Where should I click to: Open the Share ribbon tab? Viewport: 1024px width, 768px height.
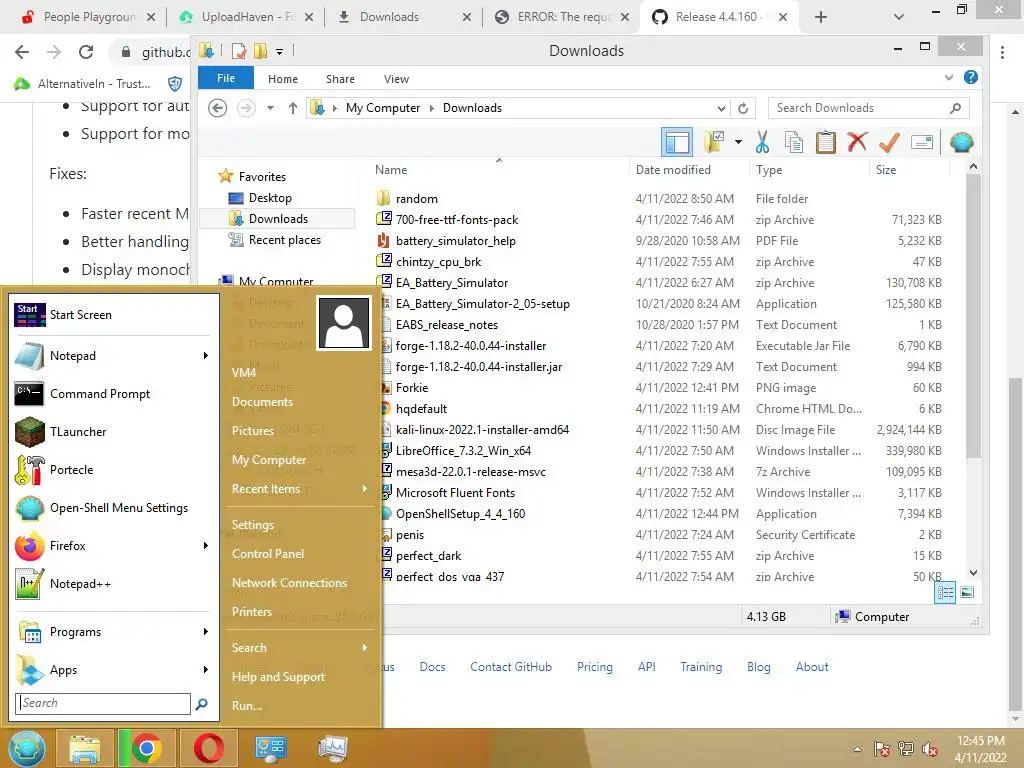pyautogui.click(x=340, y=79)
